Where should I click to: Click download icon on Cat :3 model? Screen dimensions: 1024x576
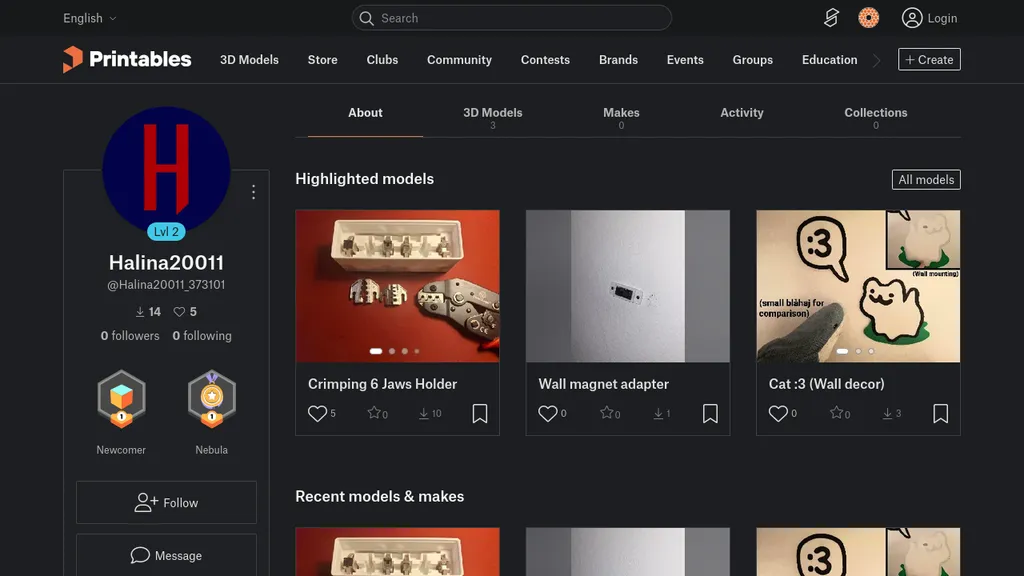tap(888, 413)
